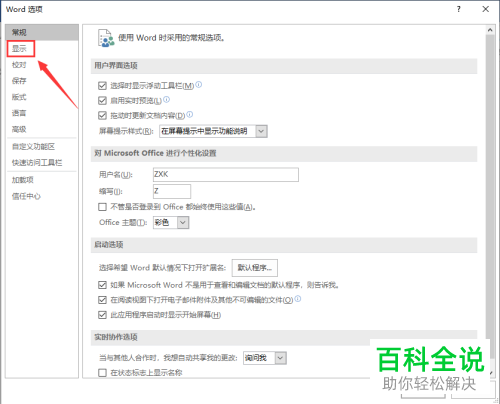Open 自定义功能区 (Customize Ribbon) category

click(x=33, y=146)
